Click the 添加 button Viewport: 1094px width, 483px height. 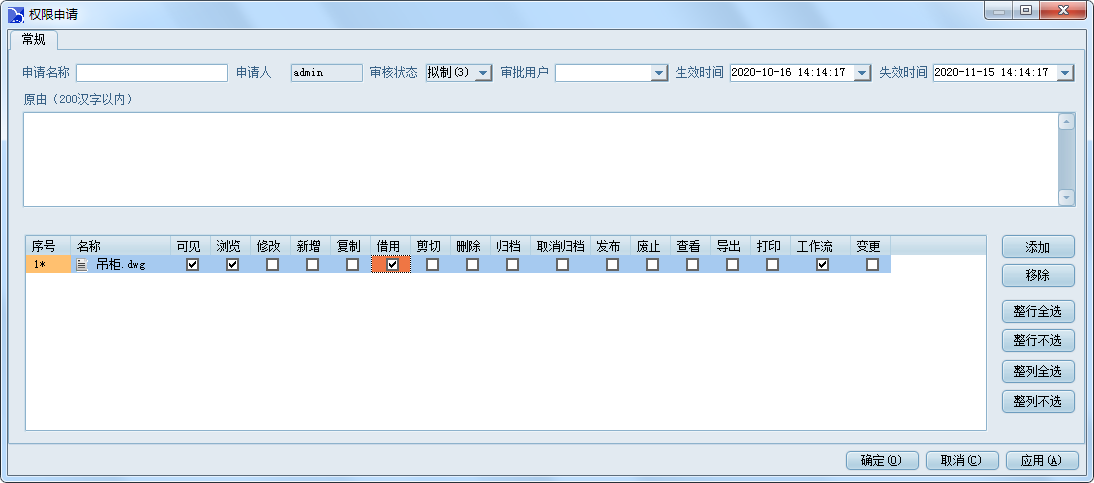1037,247
